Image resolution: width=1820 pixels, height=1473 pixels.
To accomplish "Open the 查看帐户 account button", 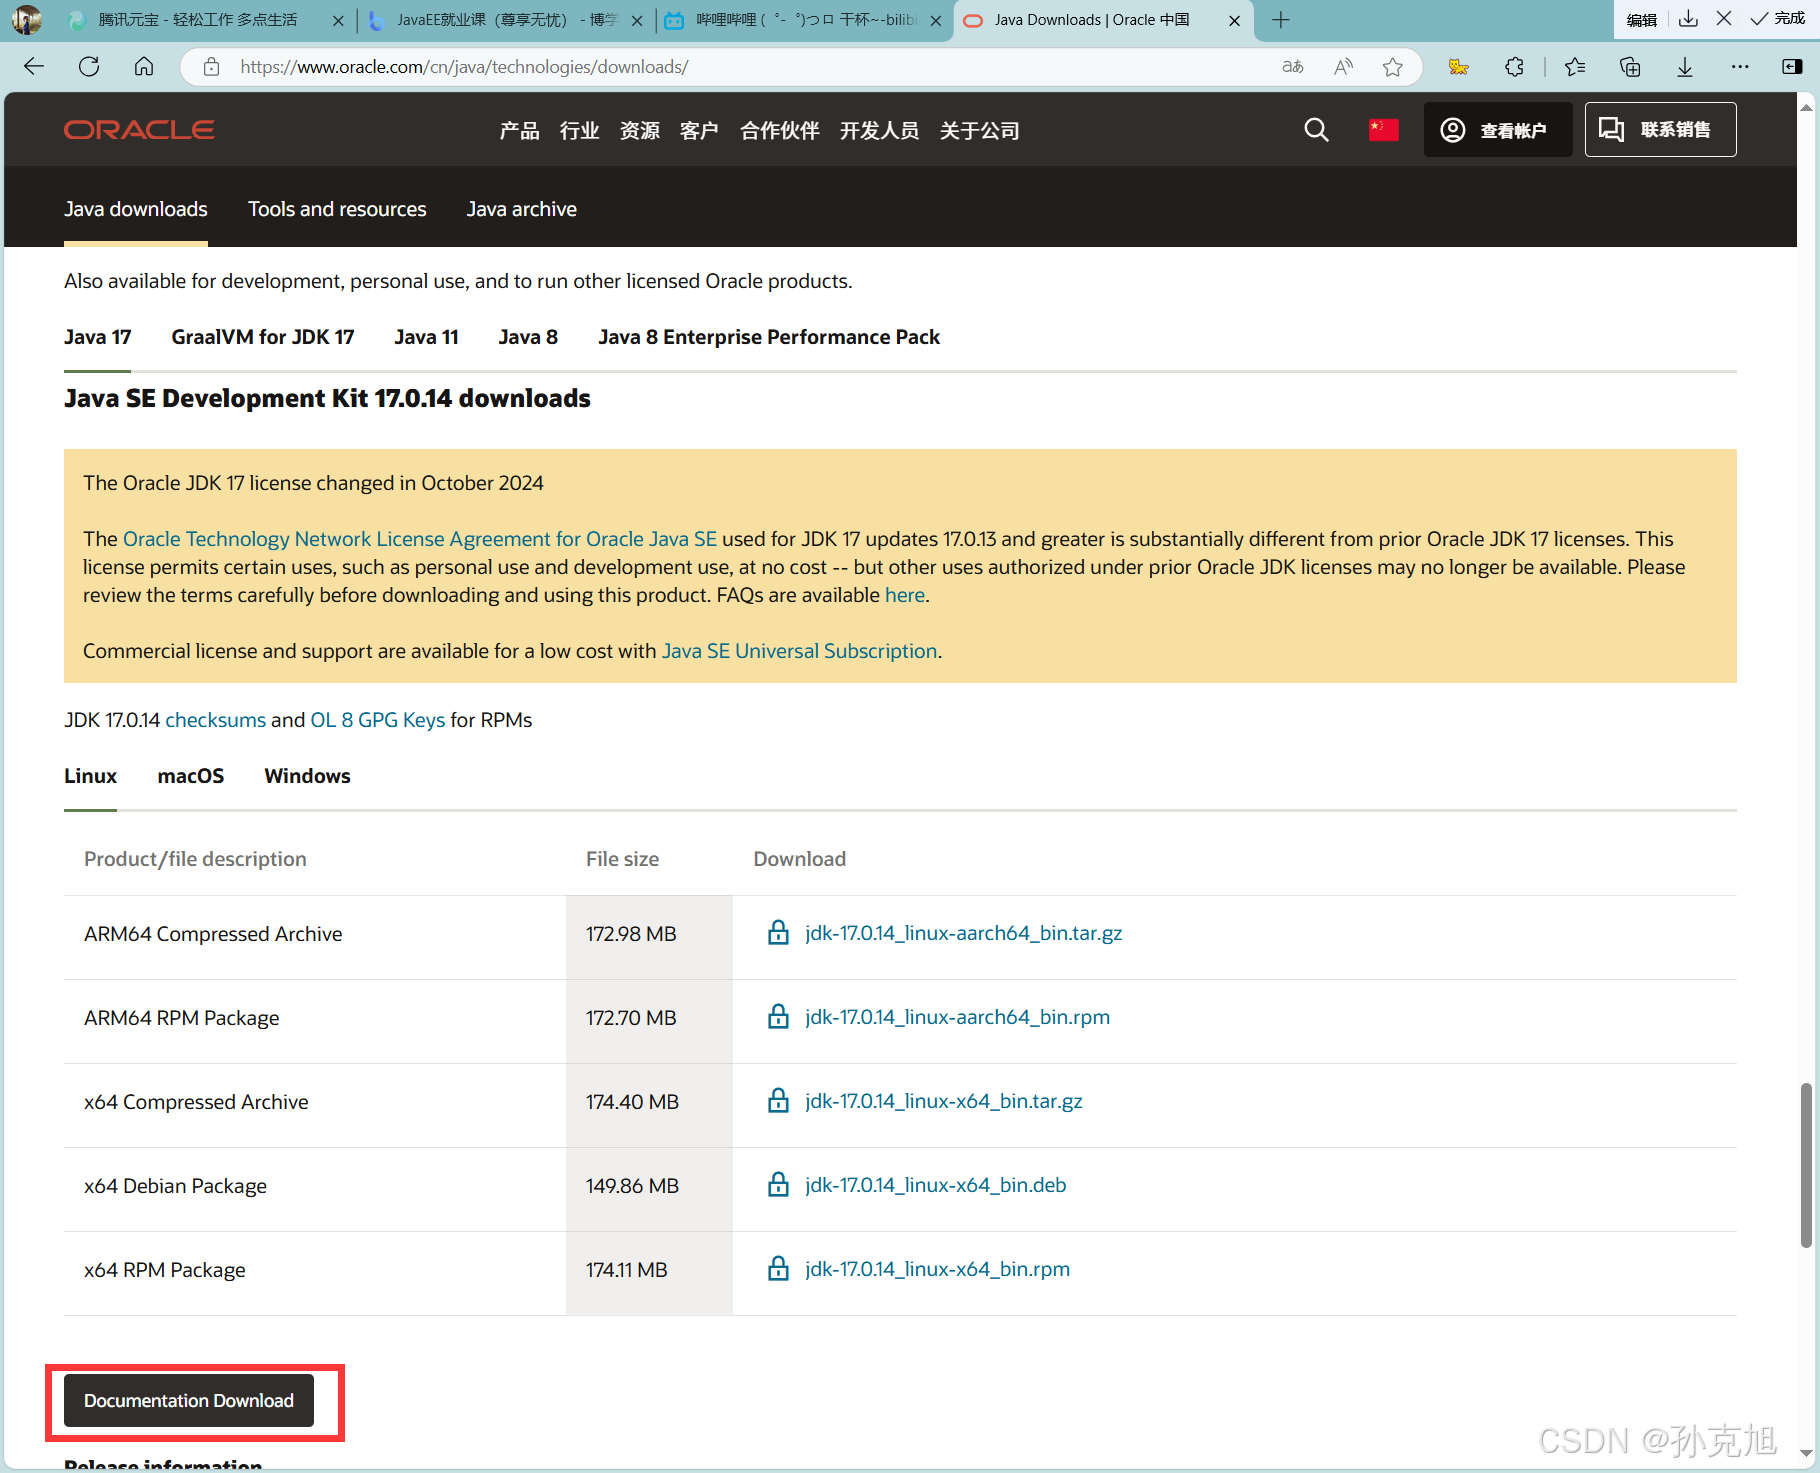I will [1497, 130].
